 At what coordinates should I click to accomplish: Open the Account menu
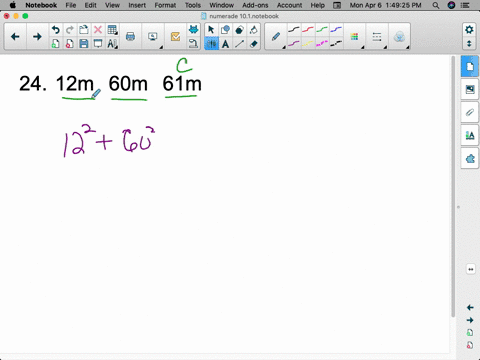289,5
